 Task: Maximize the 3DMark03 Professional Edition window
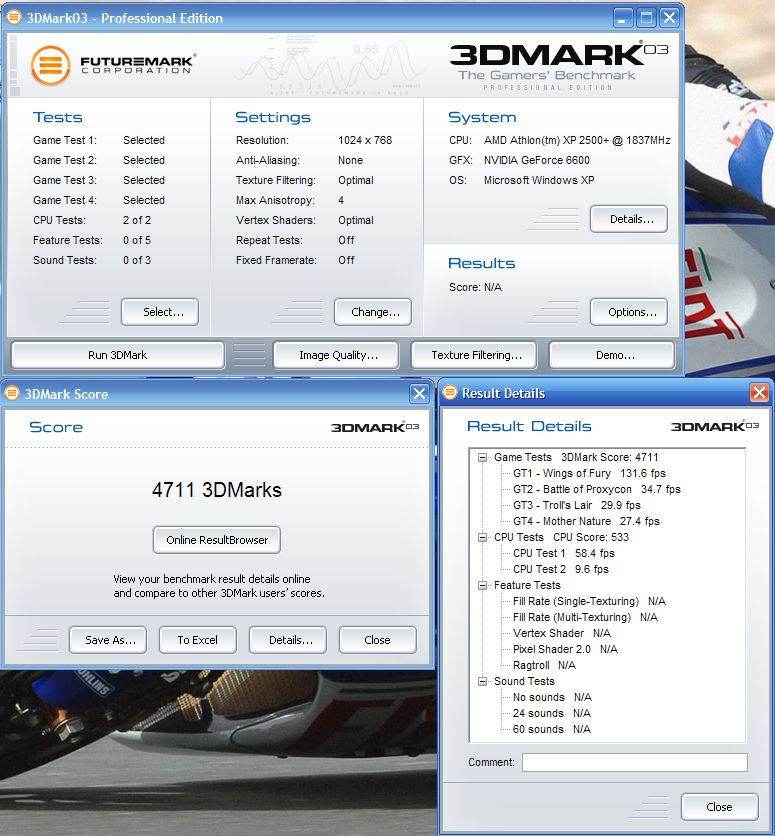(646, 18)
